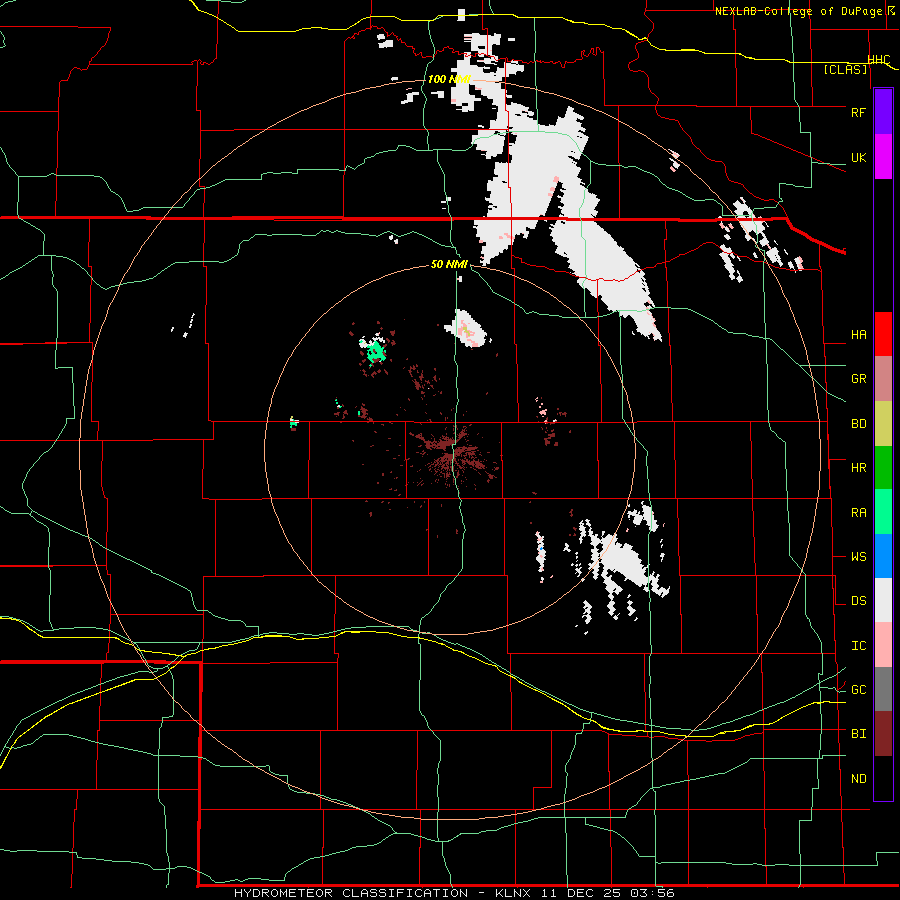Click the DS white legend swatch
This screenshot has width=900, height=900.
click(883, 600)
